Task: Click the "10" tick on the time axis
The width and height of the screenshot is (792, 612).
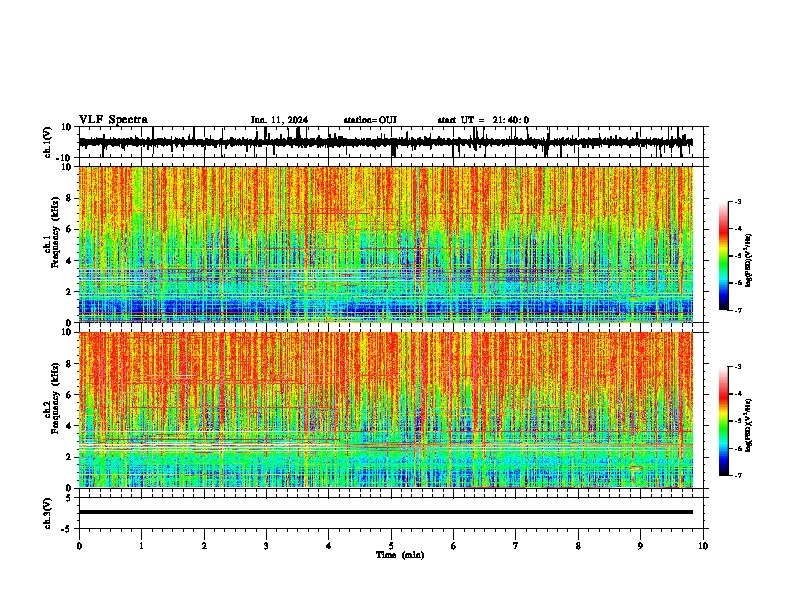Action: click(703, 546)
